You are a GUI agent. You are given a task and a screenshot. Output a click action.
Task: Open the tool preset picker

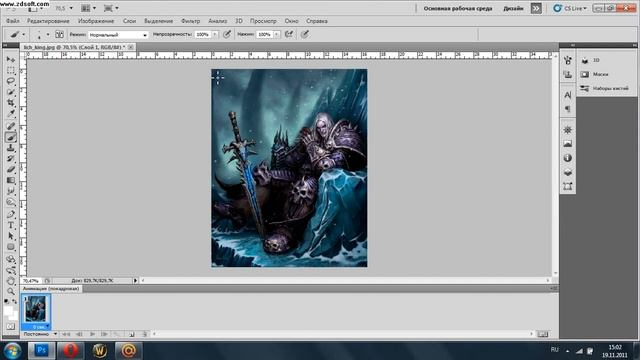point(17,35)
